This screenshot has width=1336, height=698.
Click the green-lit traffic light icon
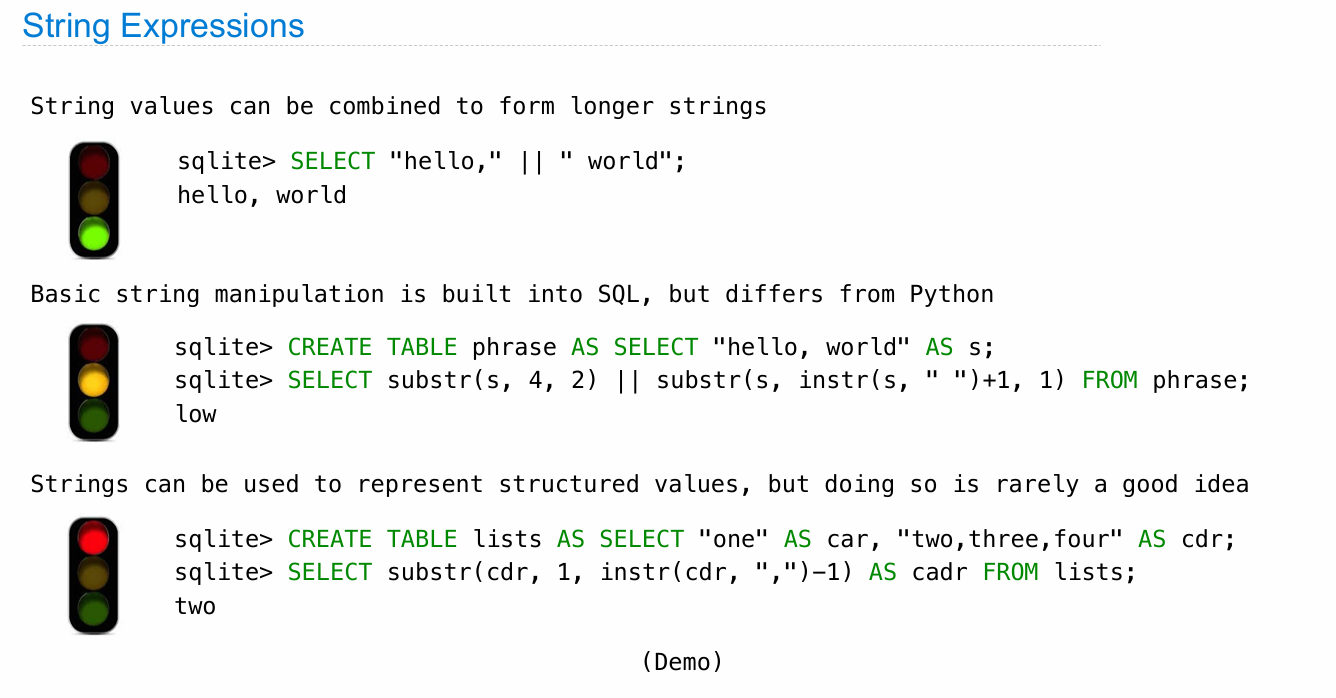pyautogui.click(x=94, y=200)
